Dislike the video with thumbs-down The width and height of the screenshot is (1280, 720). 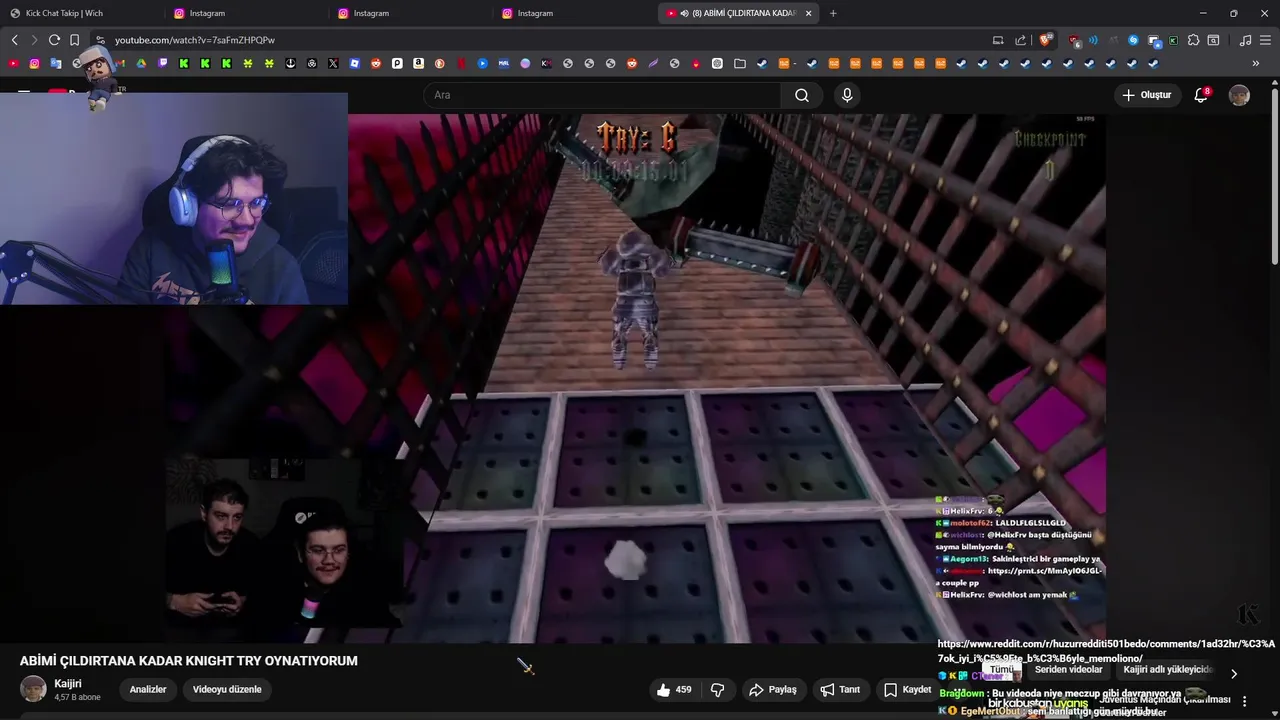(x=717, y=689)
